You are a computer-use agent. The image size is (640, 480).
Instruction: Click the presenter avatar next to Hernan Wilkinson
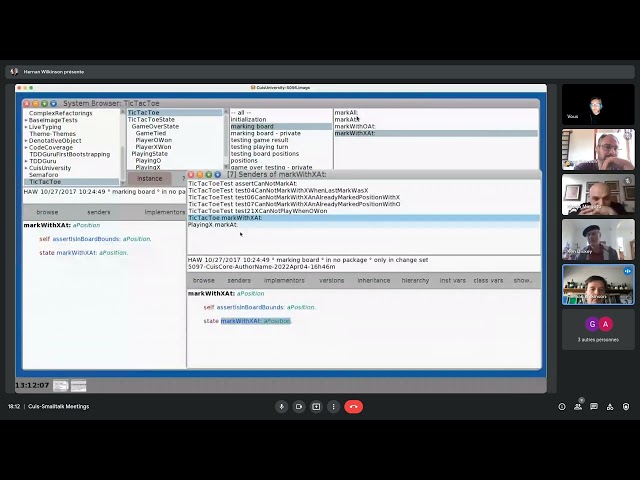[14, 72]
